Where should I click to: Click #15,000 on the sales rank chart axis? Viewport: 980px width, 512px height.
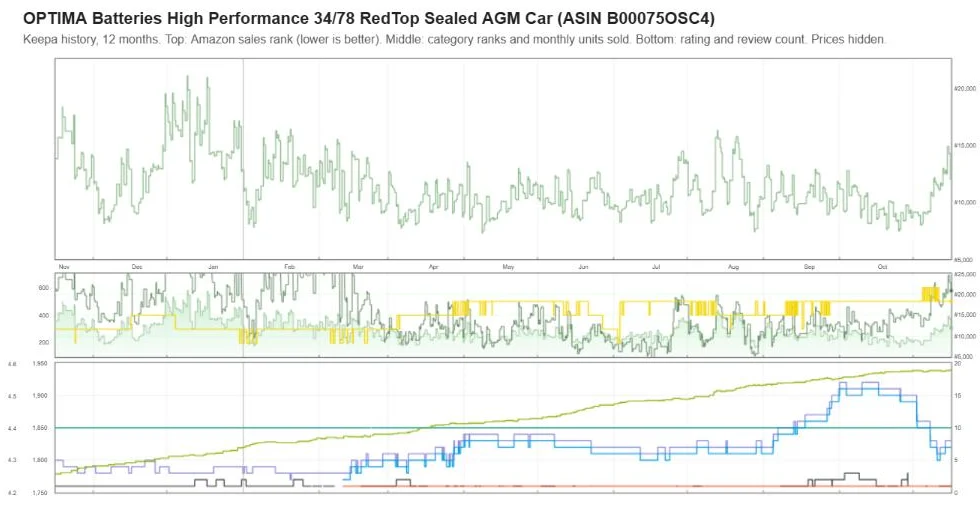(964, 146)
